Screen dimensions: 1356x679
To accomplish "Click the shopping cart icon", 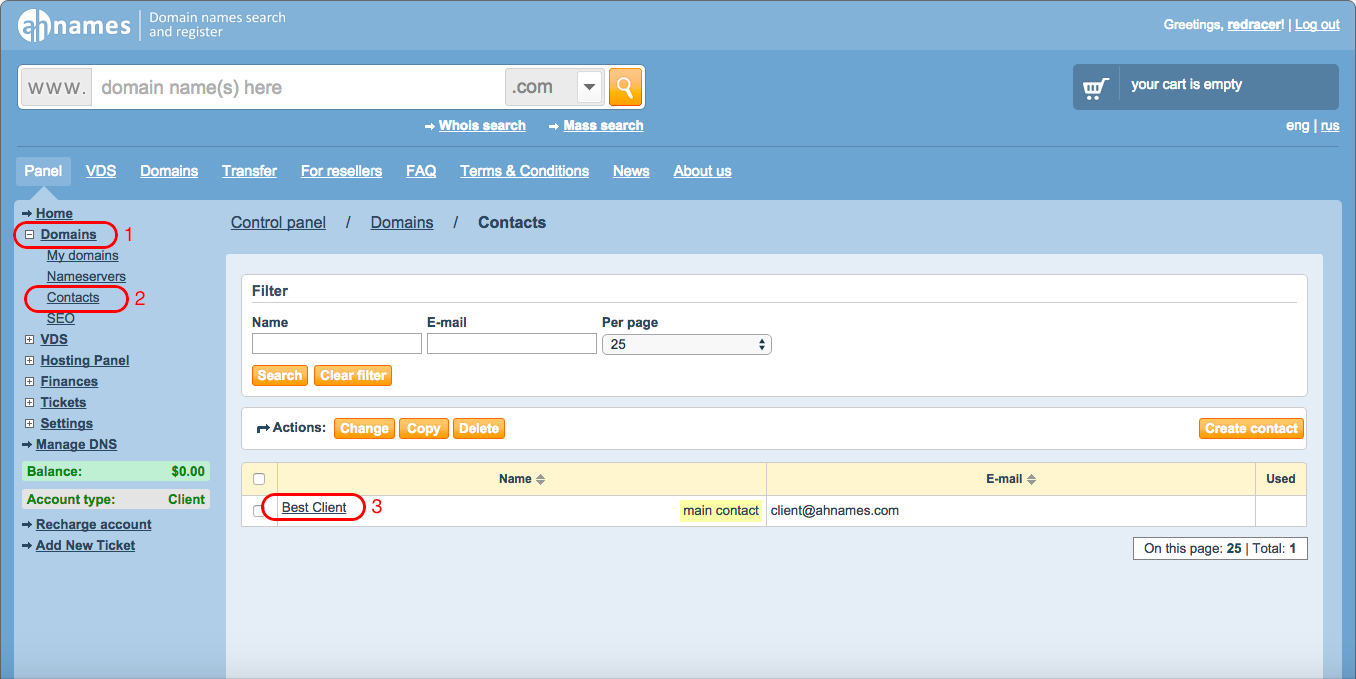I will click(x=1095, y=88).
